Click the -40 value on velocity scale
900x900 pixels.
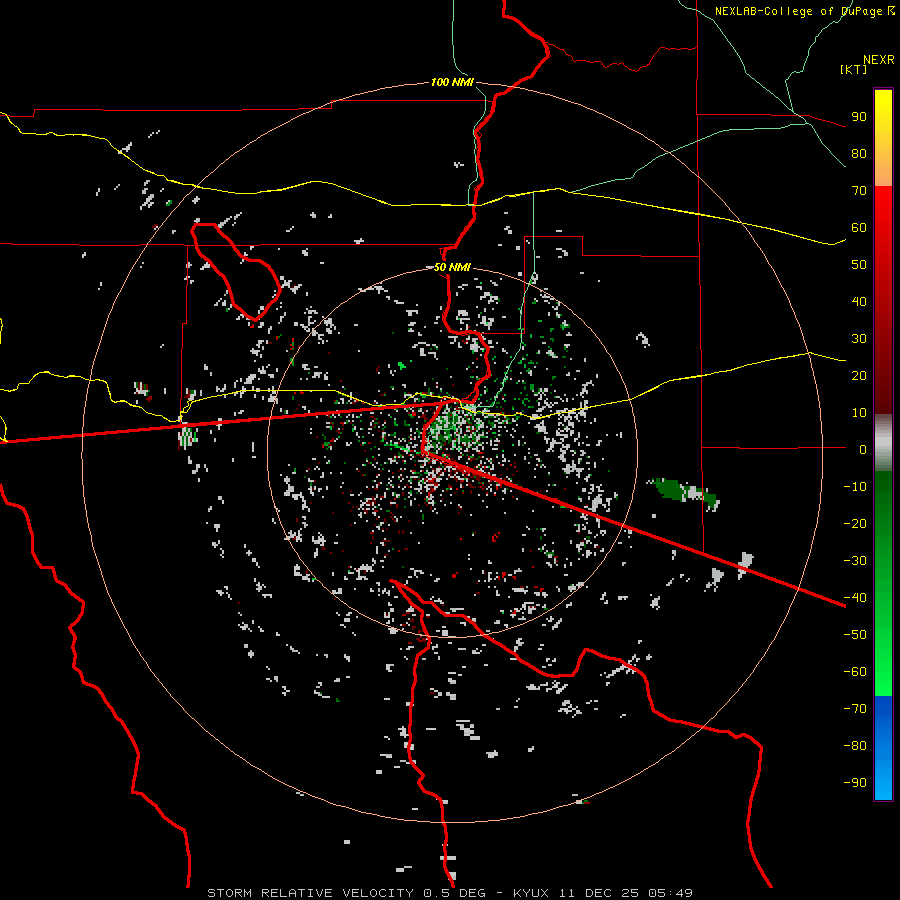855,598
